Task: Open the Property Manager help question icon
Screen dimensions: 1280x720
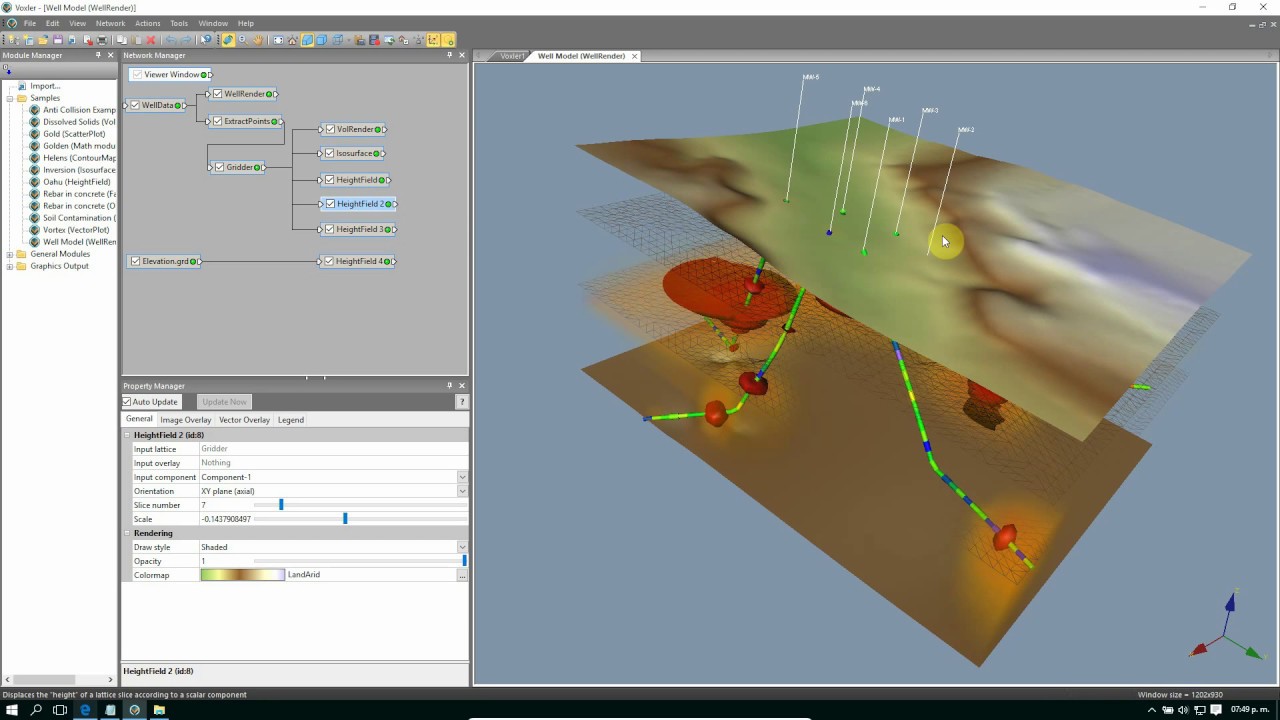Action: (x=462, y=401)
